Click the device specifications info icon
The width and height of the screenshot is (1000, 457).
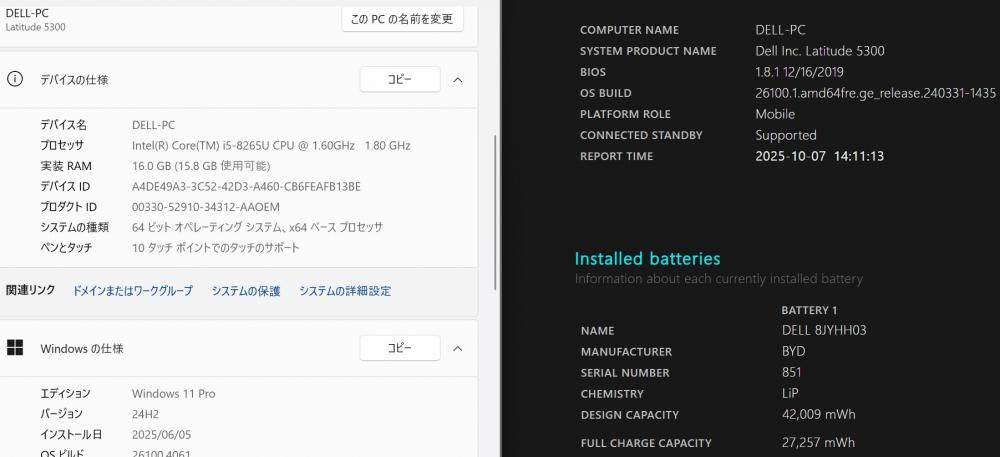(x=15, y=79)
